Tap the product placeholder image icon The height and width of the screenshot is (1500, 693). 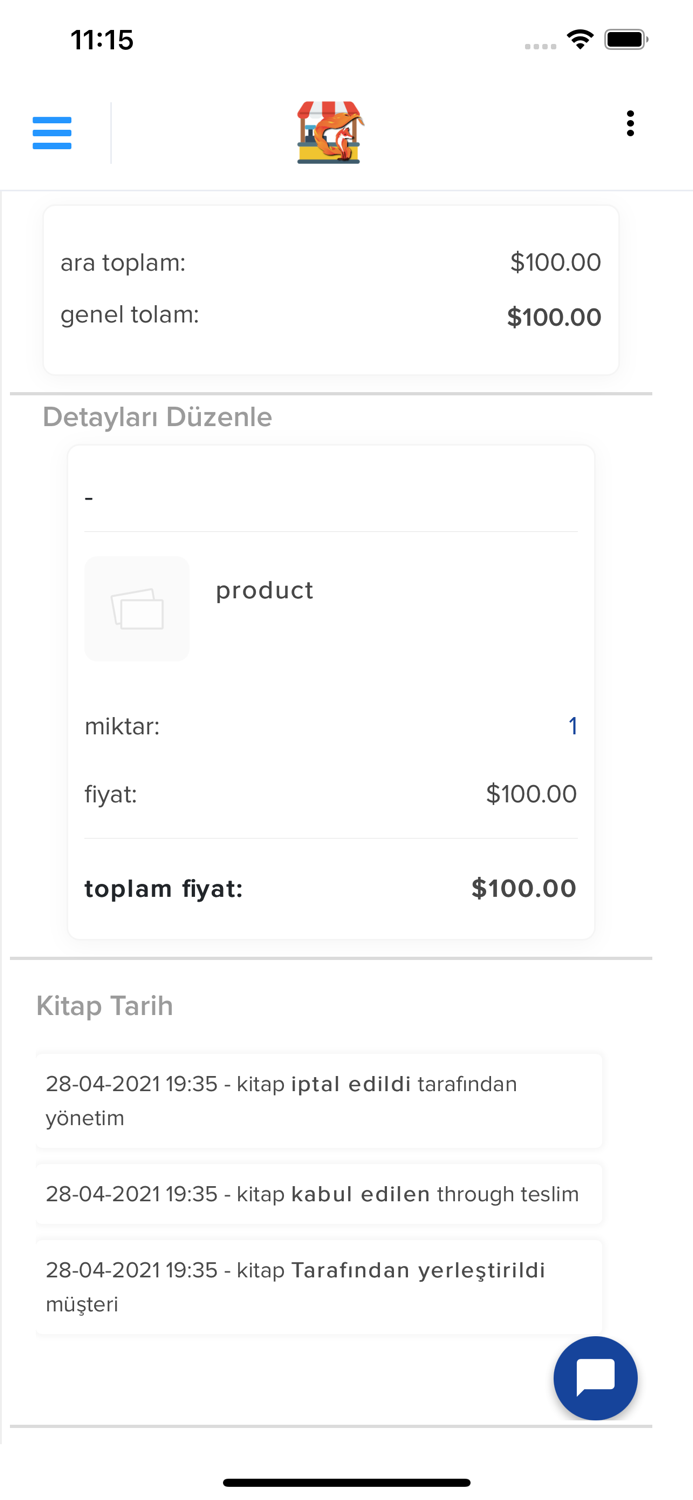(x=137, y=608)
